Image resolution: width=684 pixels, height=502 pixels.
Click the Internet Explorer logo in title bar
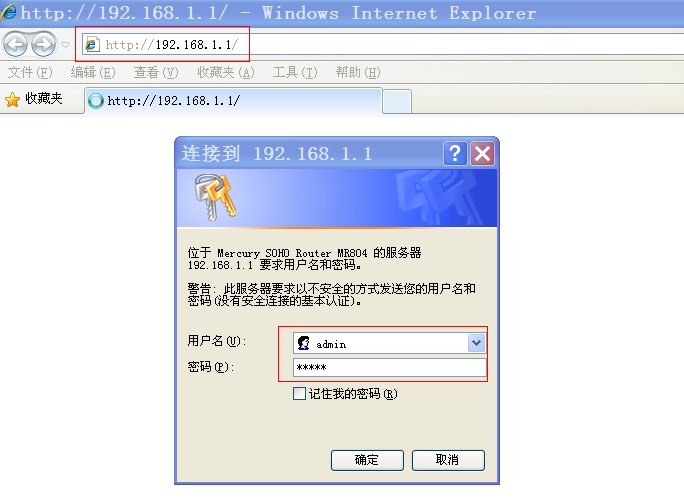point(8,11)
